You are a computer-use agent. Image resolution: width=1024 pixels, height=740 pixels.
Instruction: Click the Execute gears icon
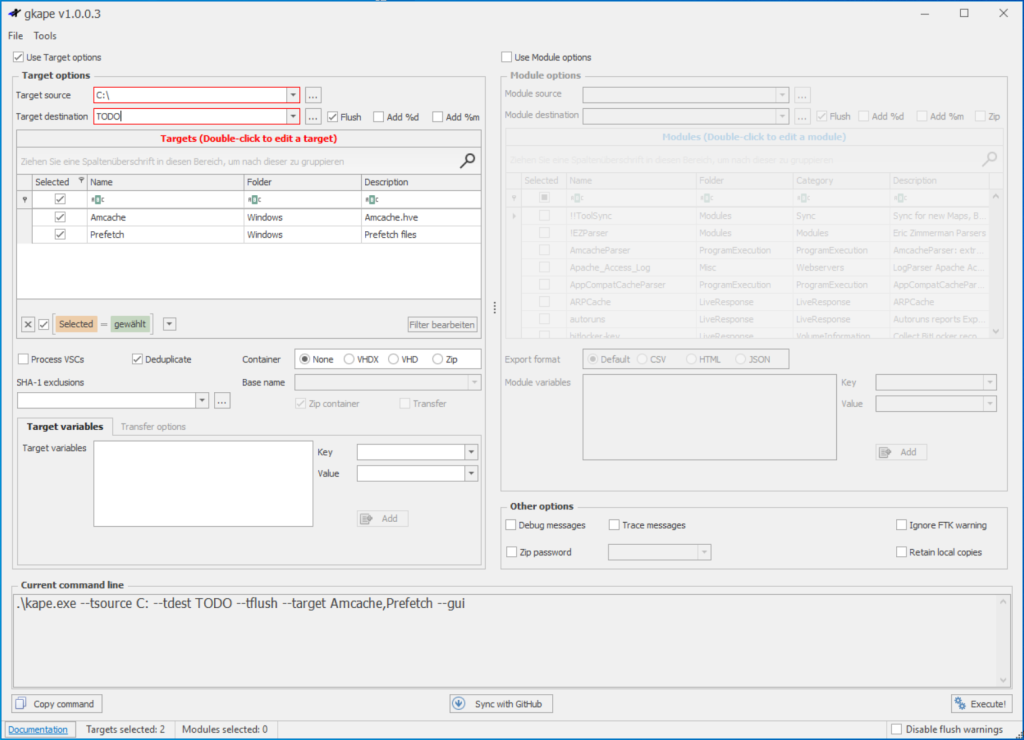pyautogui.click(x=960, y=703)
